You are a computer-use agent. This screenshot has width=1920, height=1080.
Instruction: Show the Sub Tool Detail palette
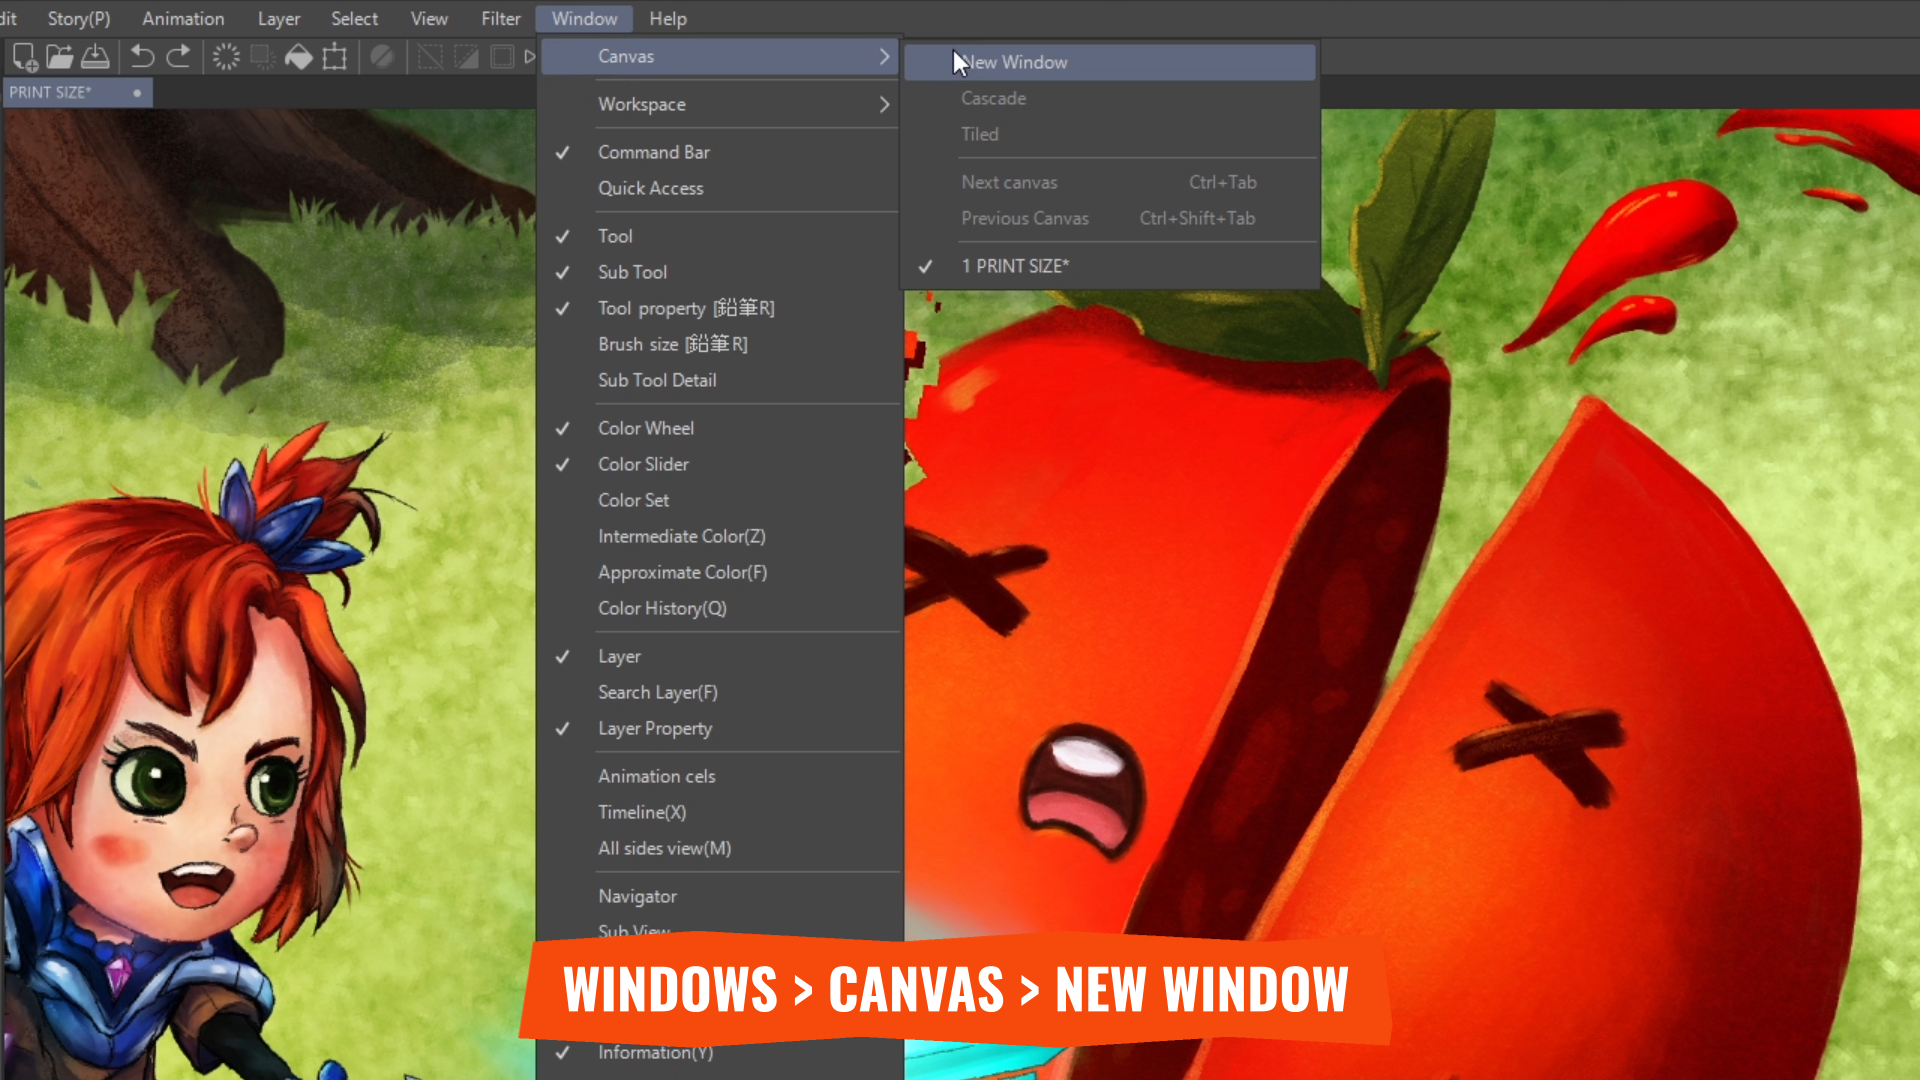click(718, 380)
